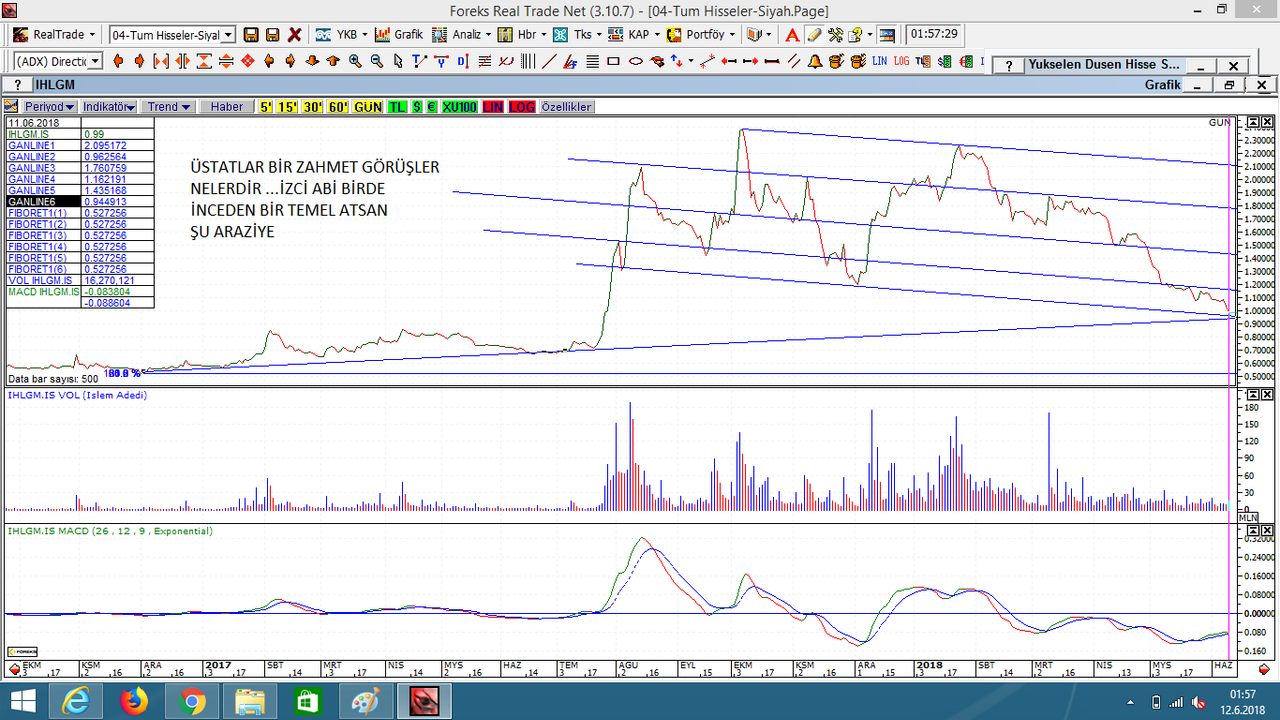Click the Yukselen Dusen Hisse window's question mark
Screen dimensions: 1280x720
tap(1009, 65)
